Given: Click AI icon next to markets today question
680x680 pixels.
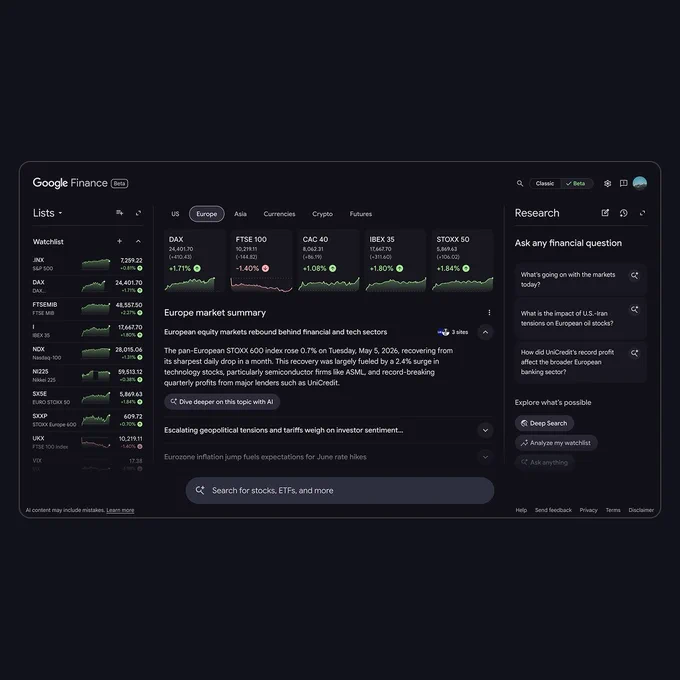Looking at the screenshot, I should pyautogui.click(x=634, y=275).
